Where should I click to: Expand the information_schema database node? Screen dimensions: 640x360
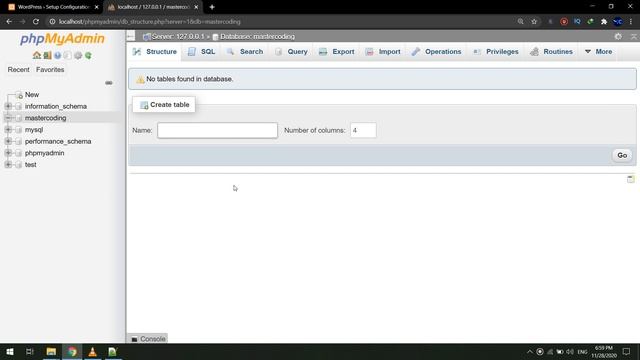[x=8, y=106]
